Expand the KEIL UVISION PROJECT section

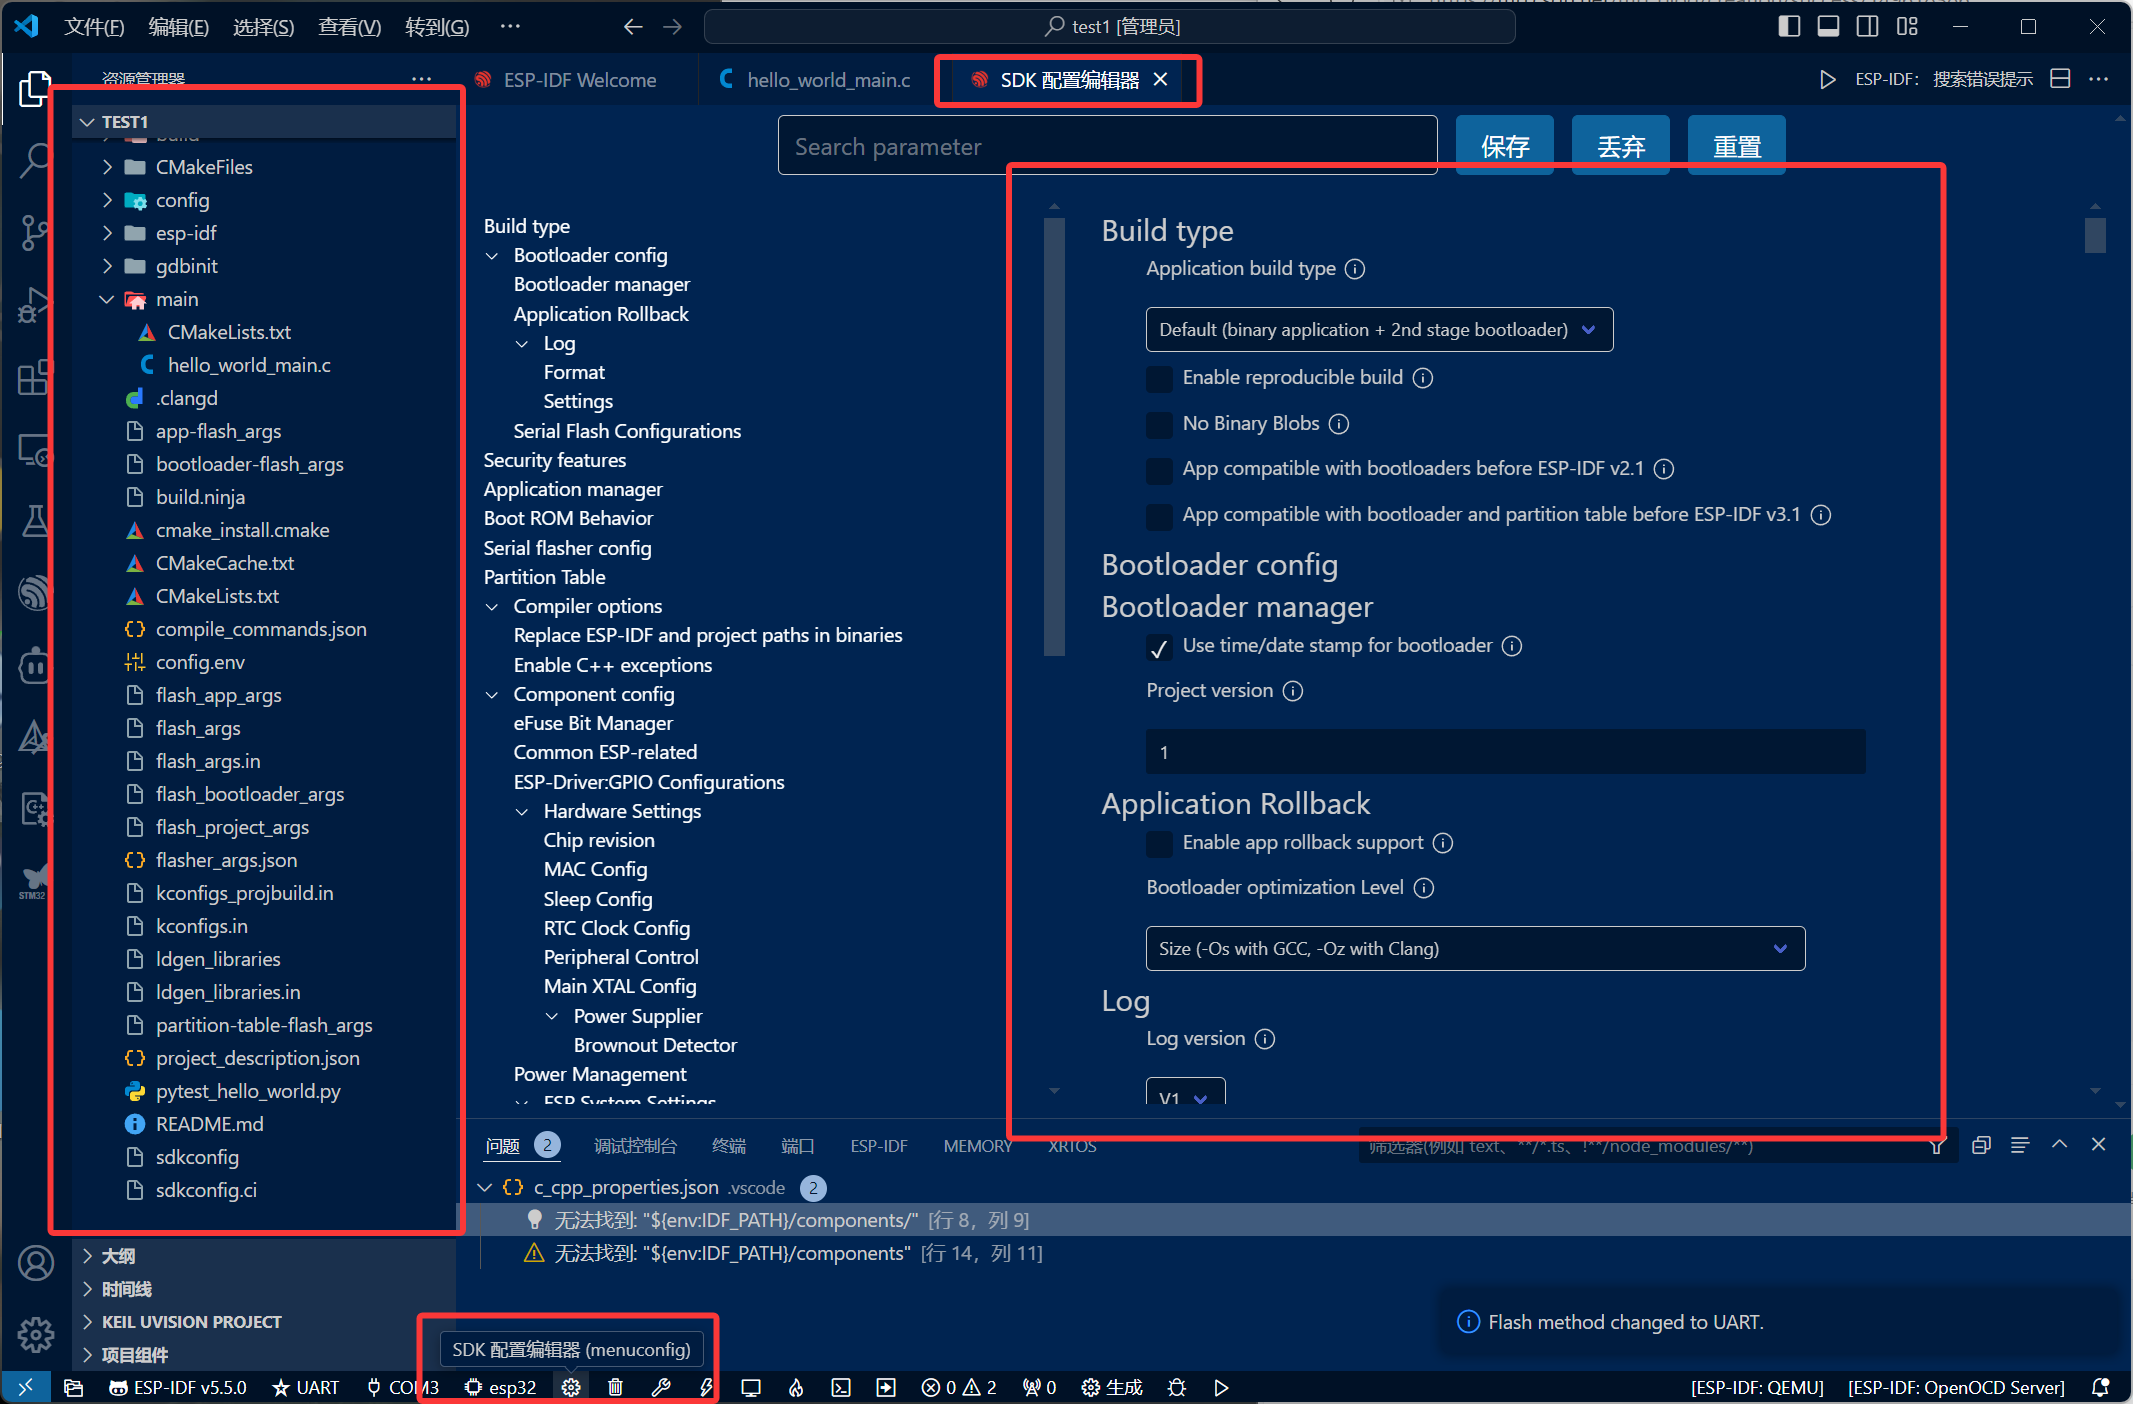click(191, 1322)
